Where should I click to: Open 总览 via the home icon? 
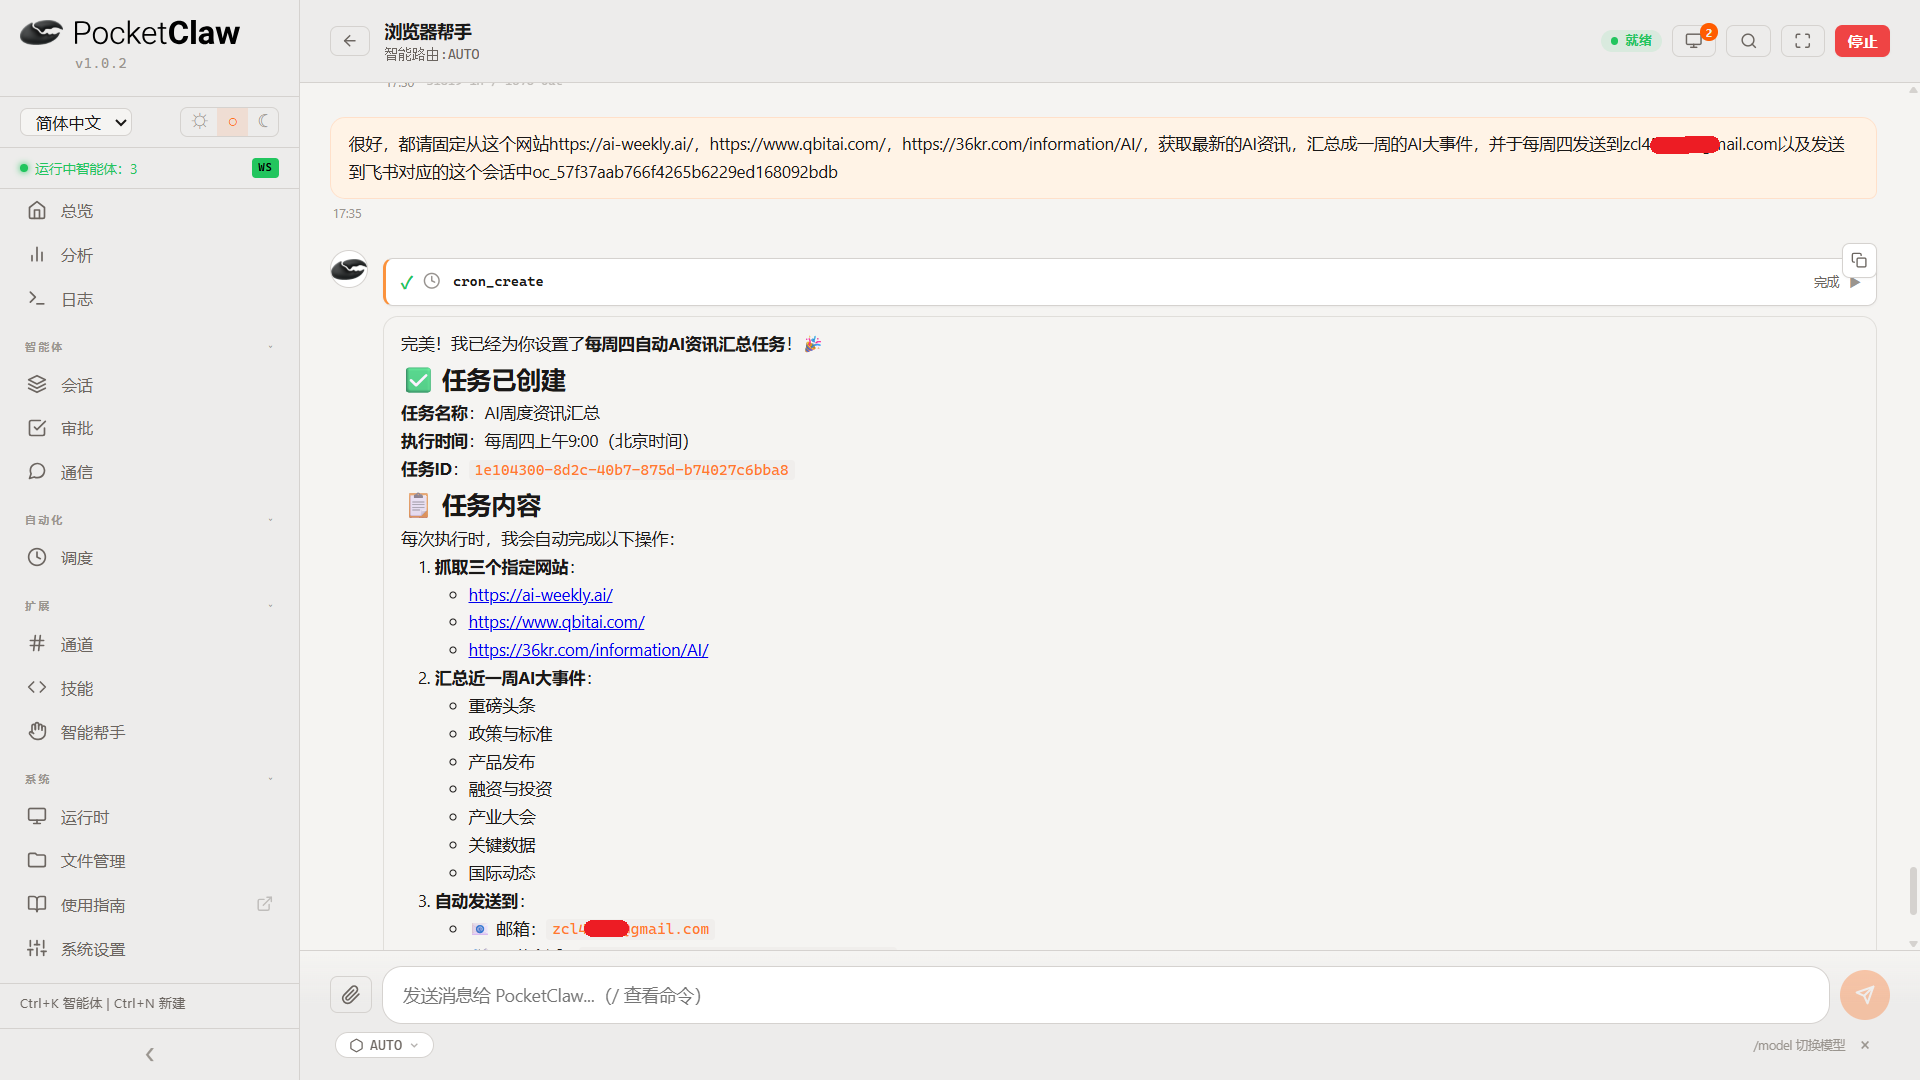tap(37, 210)
